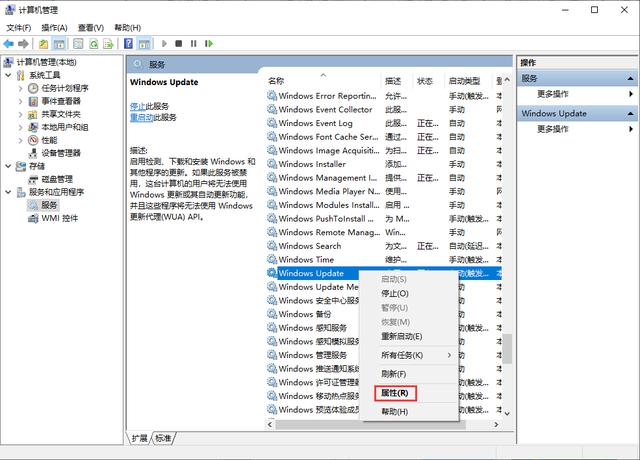Click the horizontal scrollbar right arrow

click(x=496, y=424)
